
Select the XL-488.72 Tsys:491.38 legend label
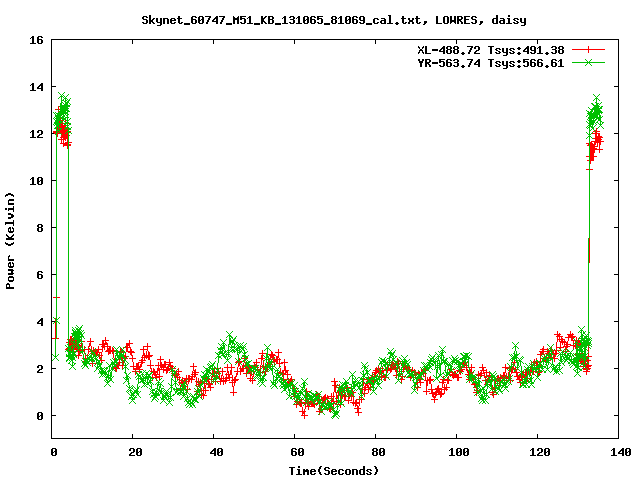coord(491,50)
